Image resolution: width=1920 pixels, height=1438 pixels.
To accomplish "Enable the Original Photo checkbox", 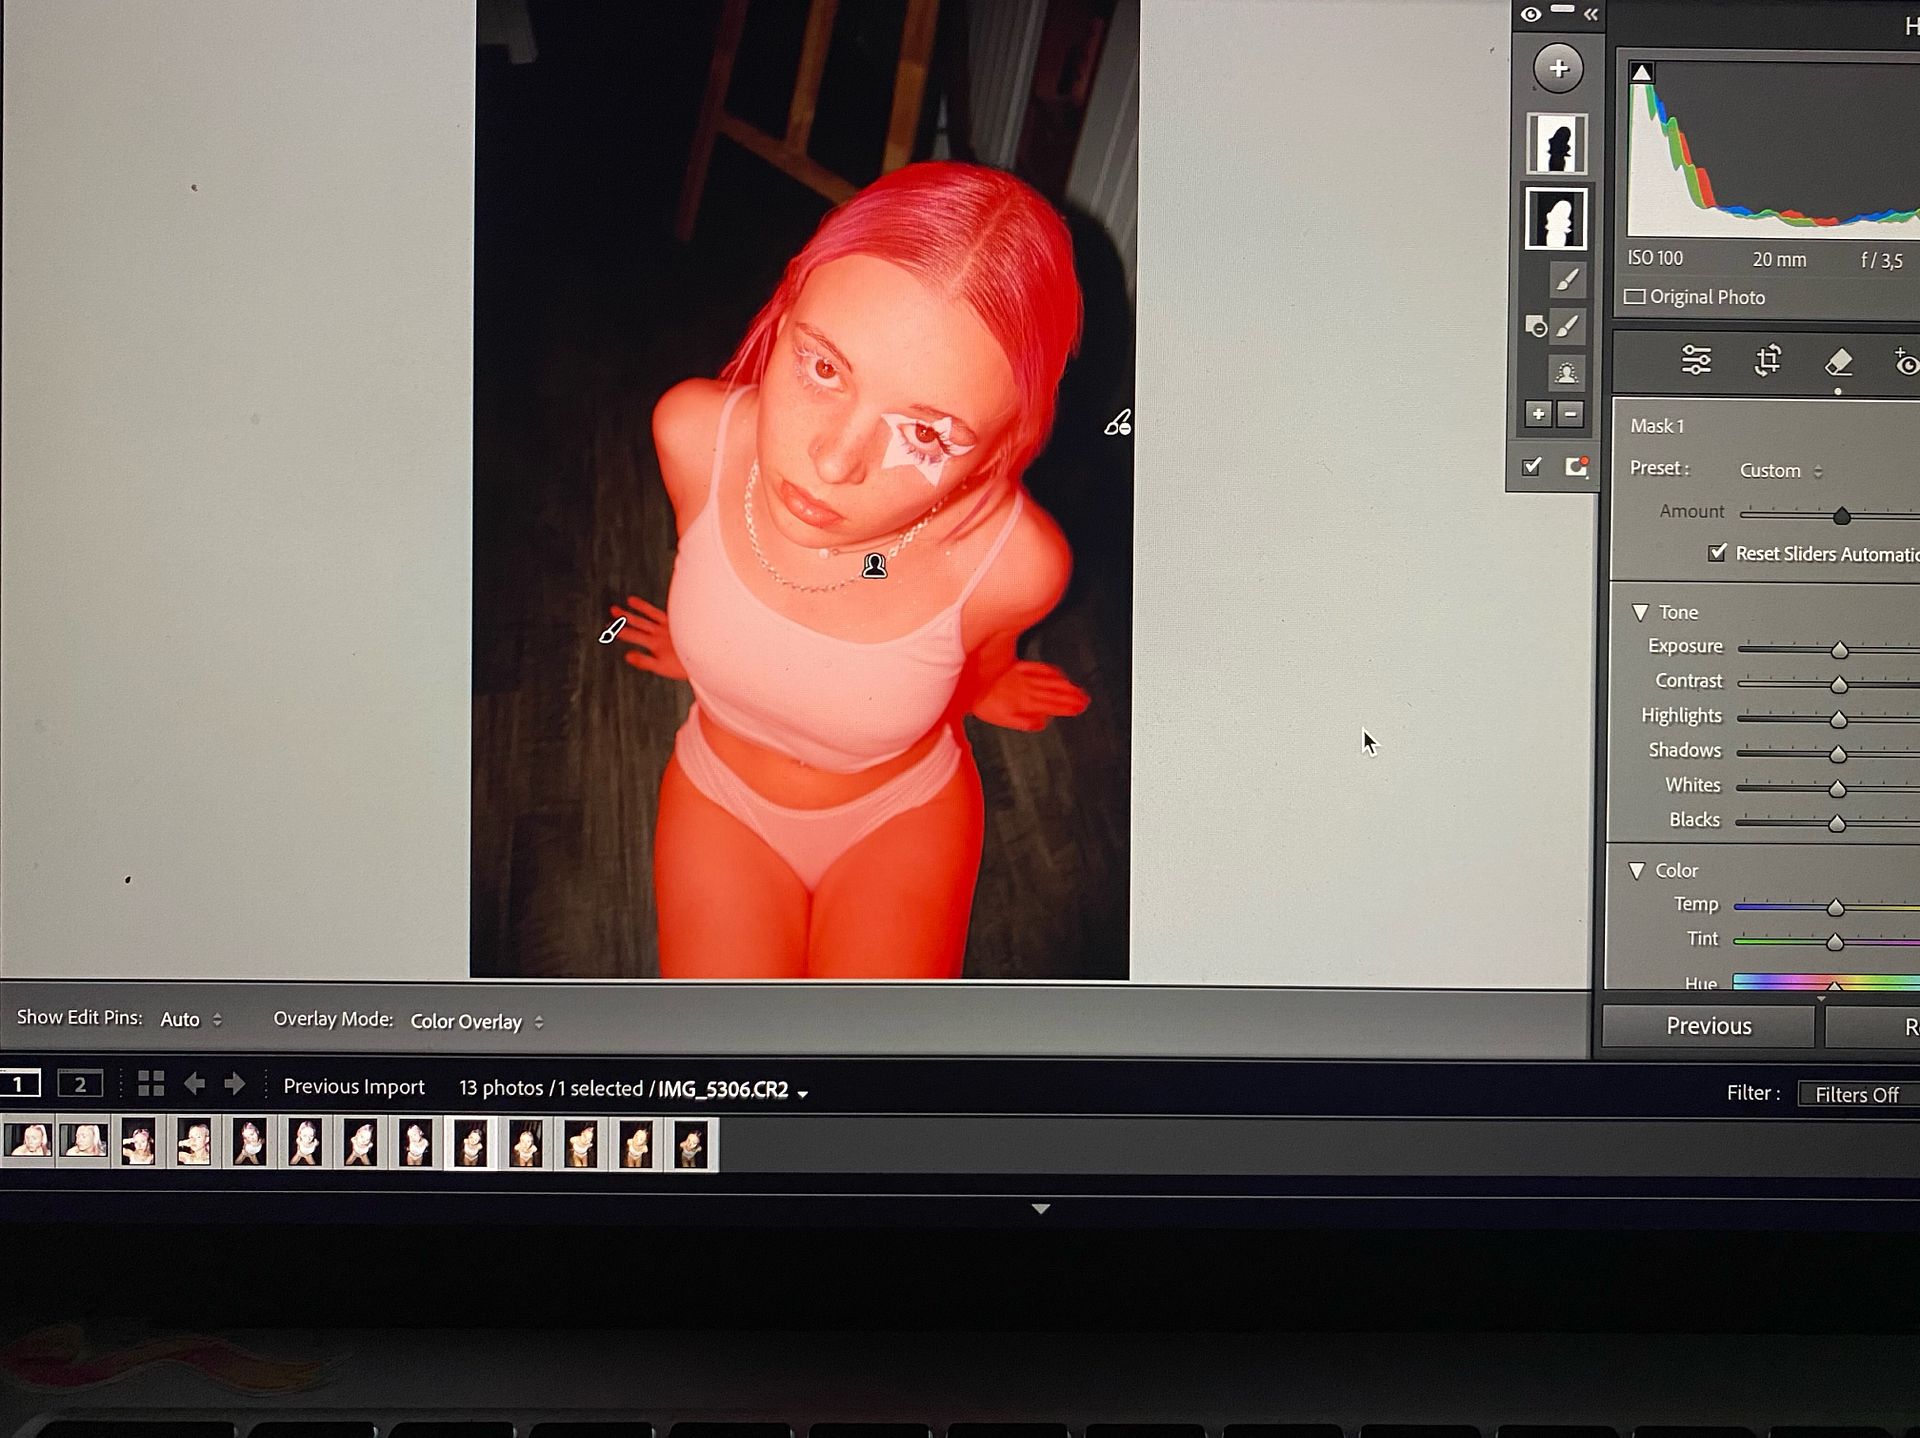I will coord(1634,297).
